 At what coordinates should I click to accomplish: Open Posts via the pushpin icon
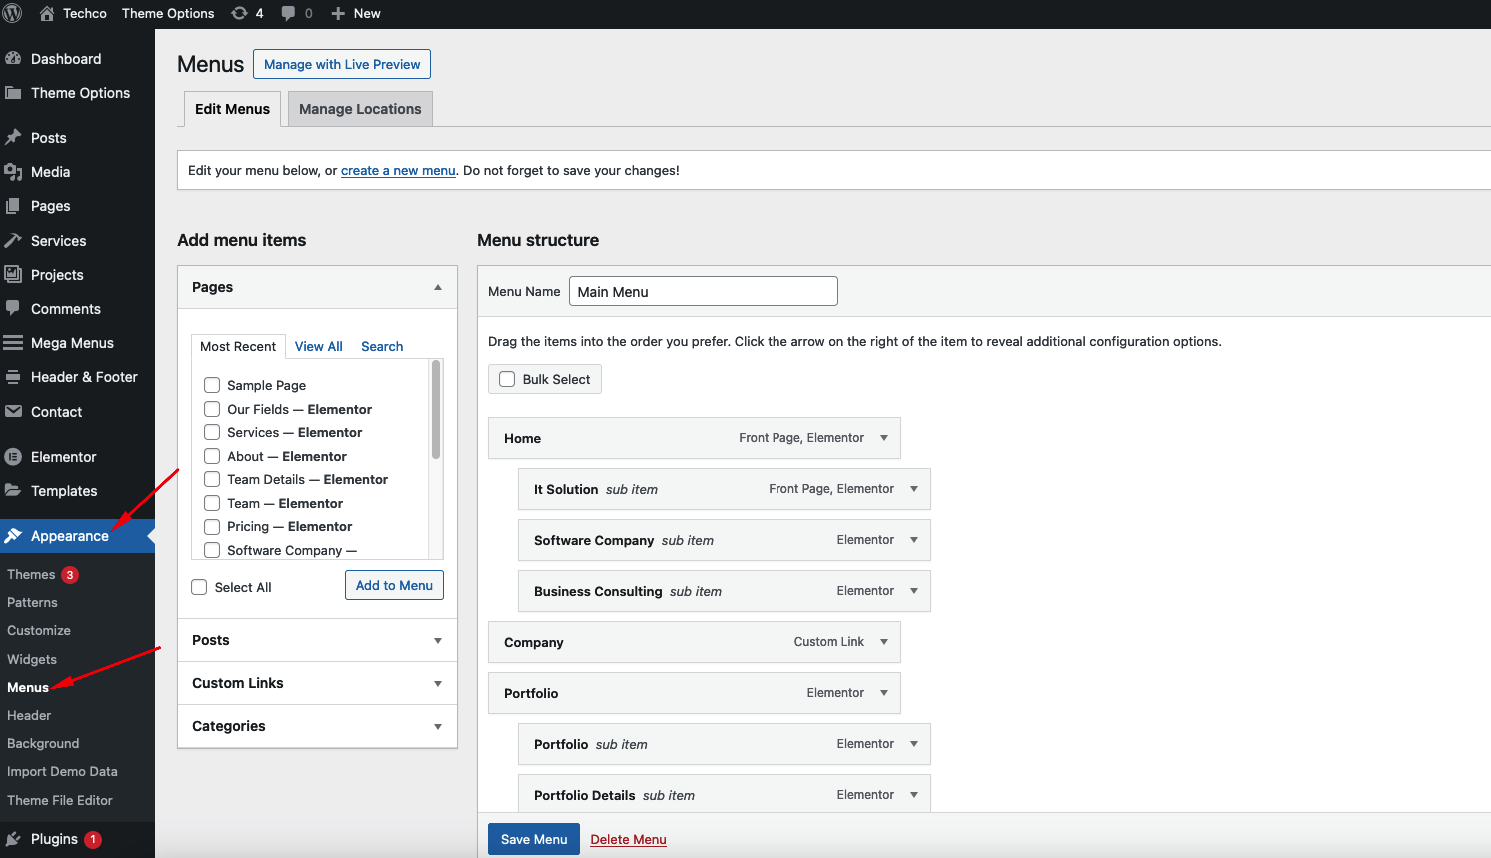point(13,138)
